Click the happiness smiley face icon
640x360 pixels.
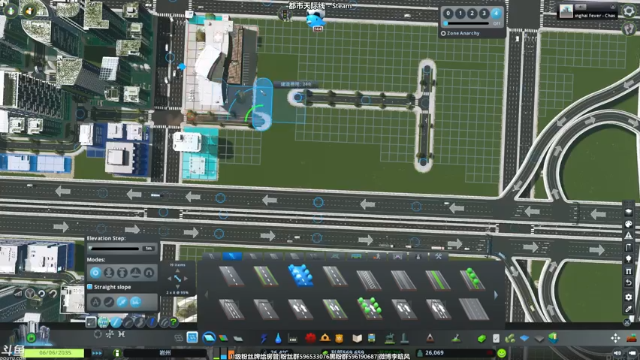coord(502,353)
